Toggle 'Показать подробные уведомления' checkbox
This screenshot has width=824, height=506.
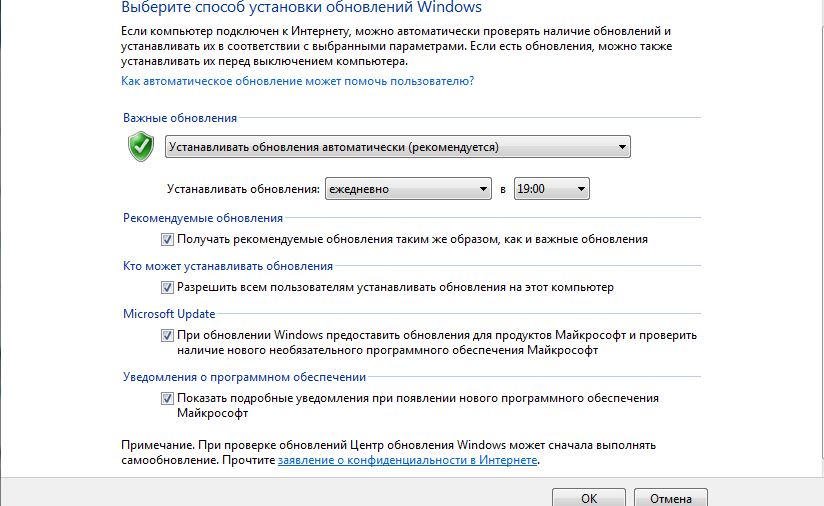(167, 399)
